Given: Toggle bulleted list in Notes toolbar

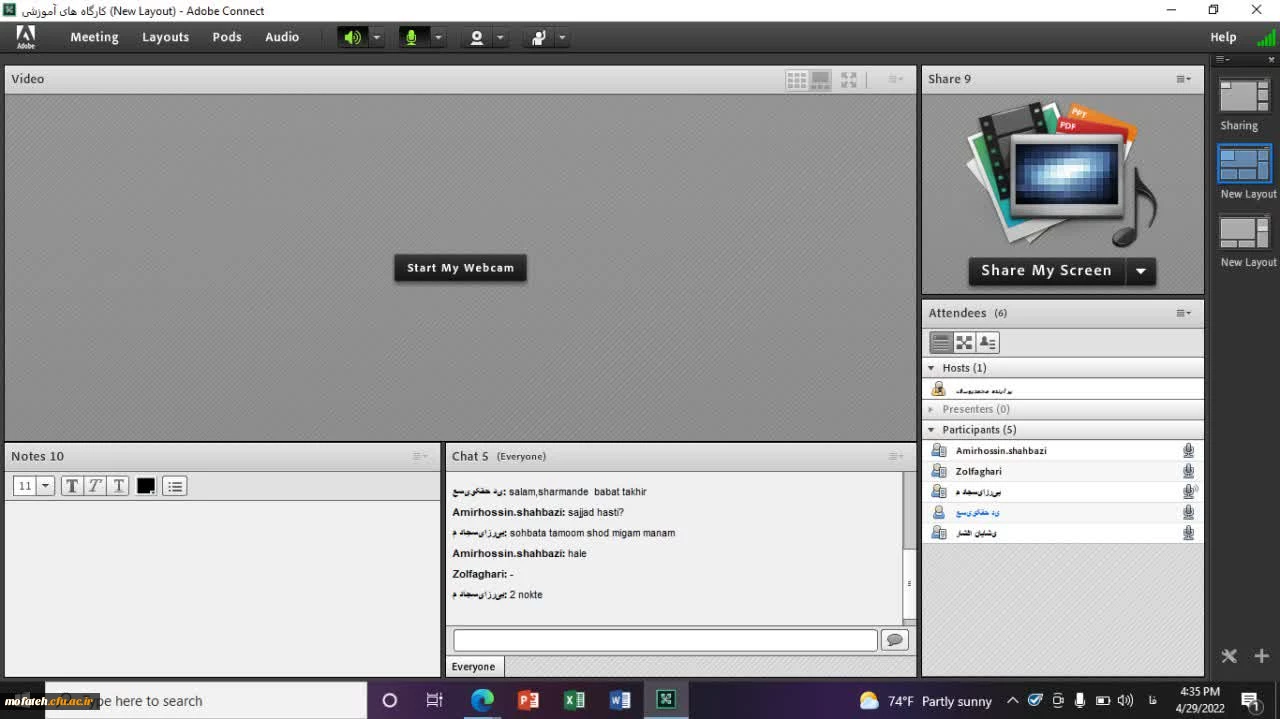Looking at the screenshot, I should point(175,486).
